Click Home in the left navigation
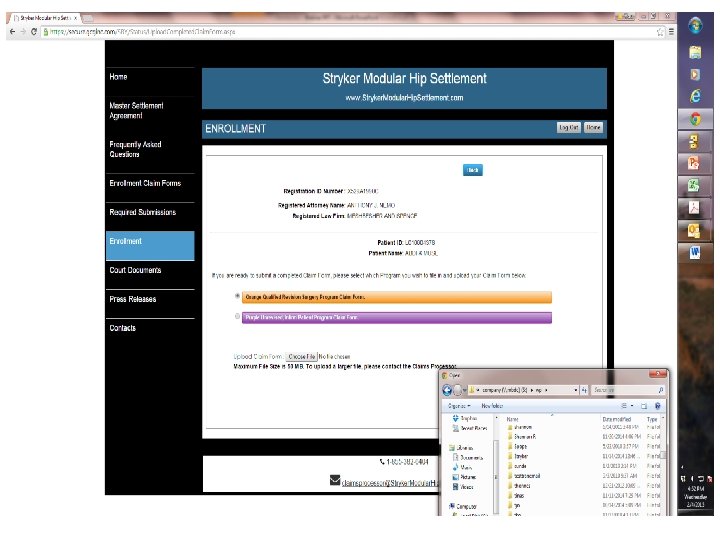The image size is (720, 540). (118, 77)
